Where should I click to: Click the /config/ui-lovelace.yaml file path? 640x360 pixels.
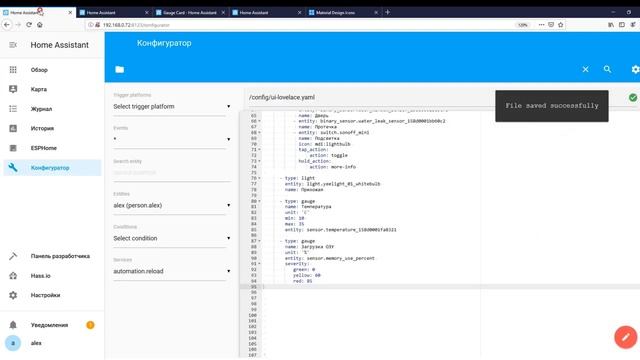[x=282, y=98]
